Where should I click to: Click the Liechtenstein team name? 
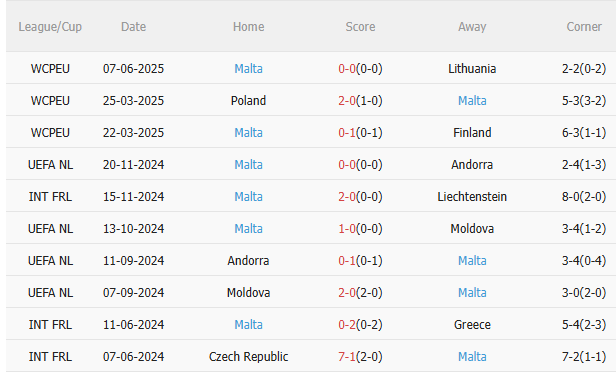tap(472, 196)
